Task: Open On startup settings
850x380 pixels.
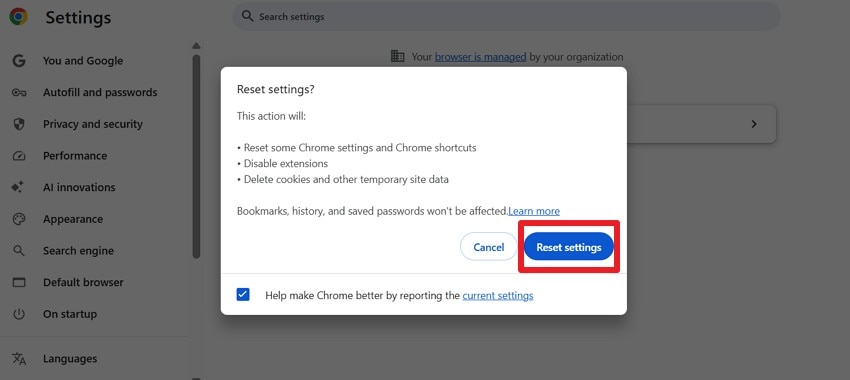Action: click(x=70, y=314)
